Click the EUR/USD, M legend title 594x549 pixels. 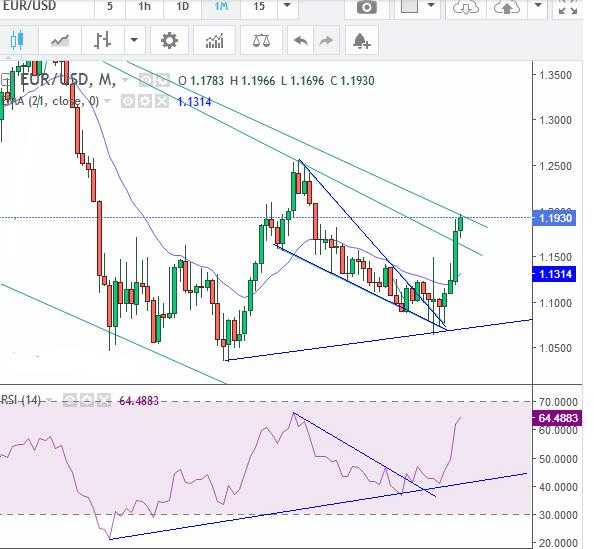click(67, 80)
